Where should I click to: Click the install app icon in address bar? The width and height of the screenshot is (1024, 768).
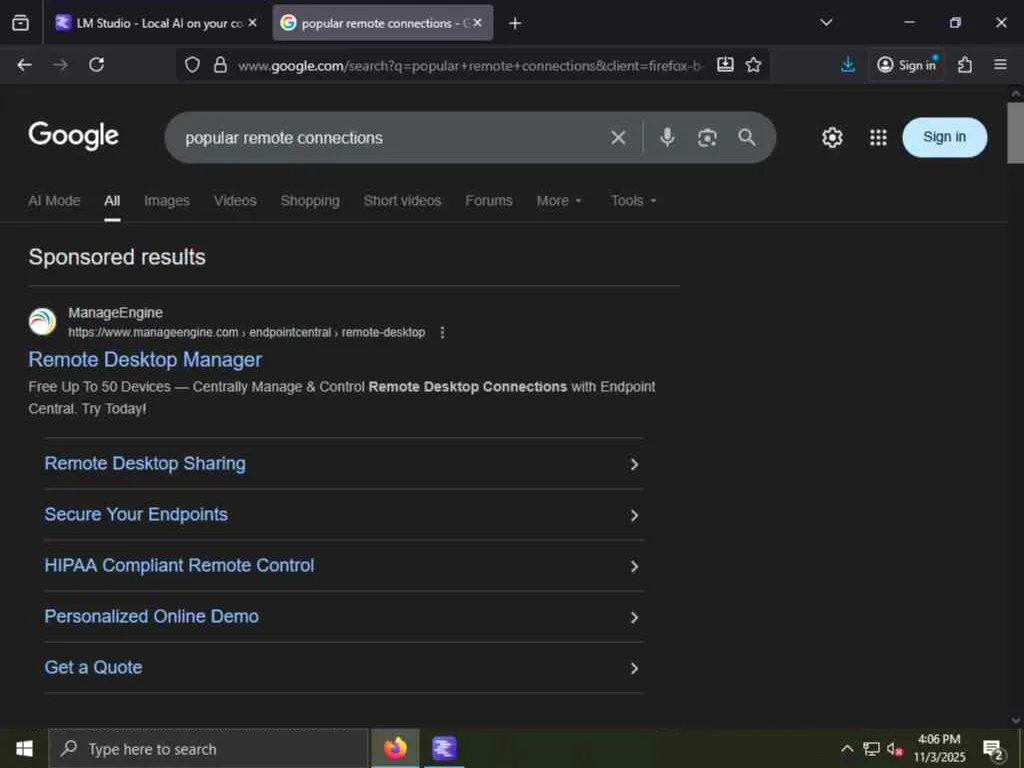pyautogui.click(x=725, y=65)
